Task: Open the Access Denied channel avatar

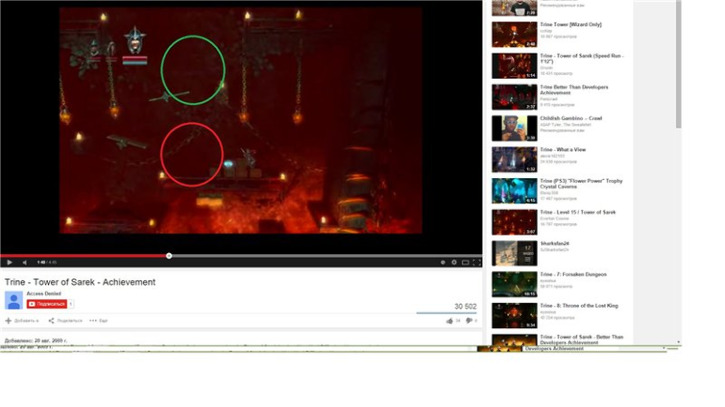Action: (13, 300)
